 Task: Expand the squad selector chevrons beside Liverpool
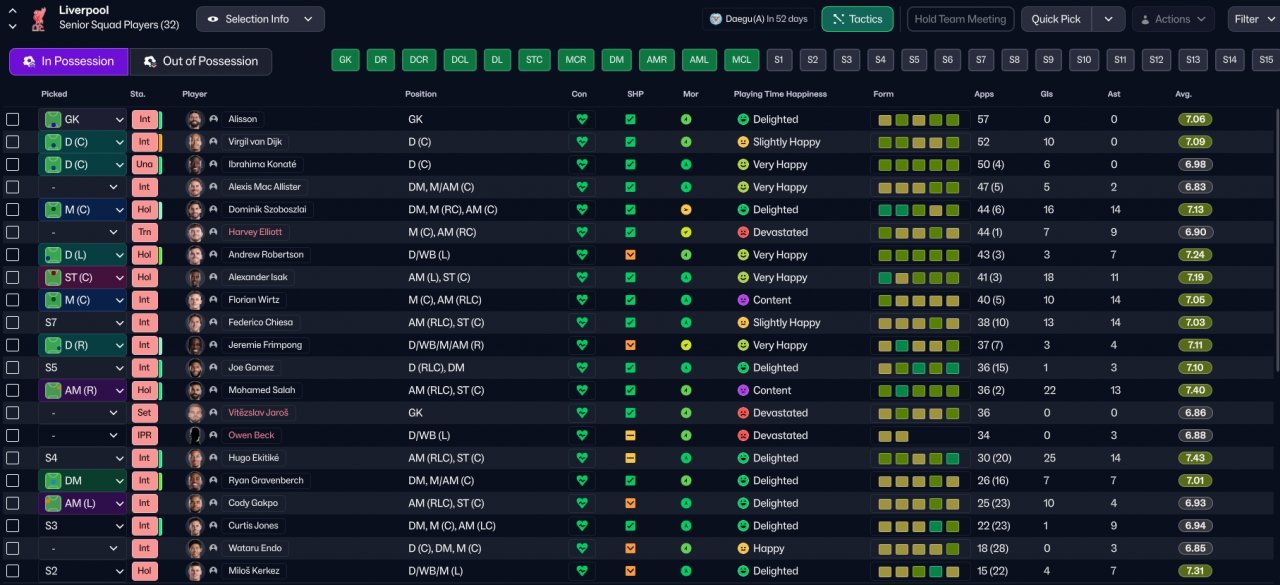[13, 19]
